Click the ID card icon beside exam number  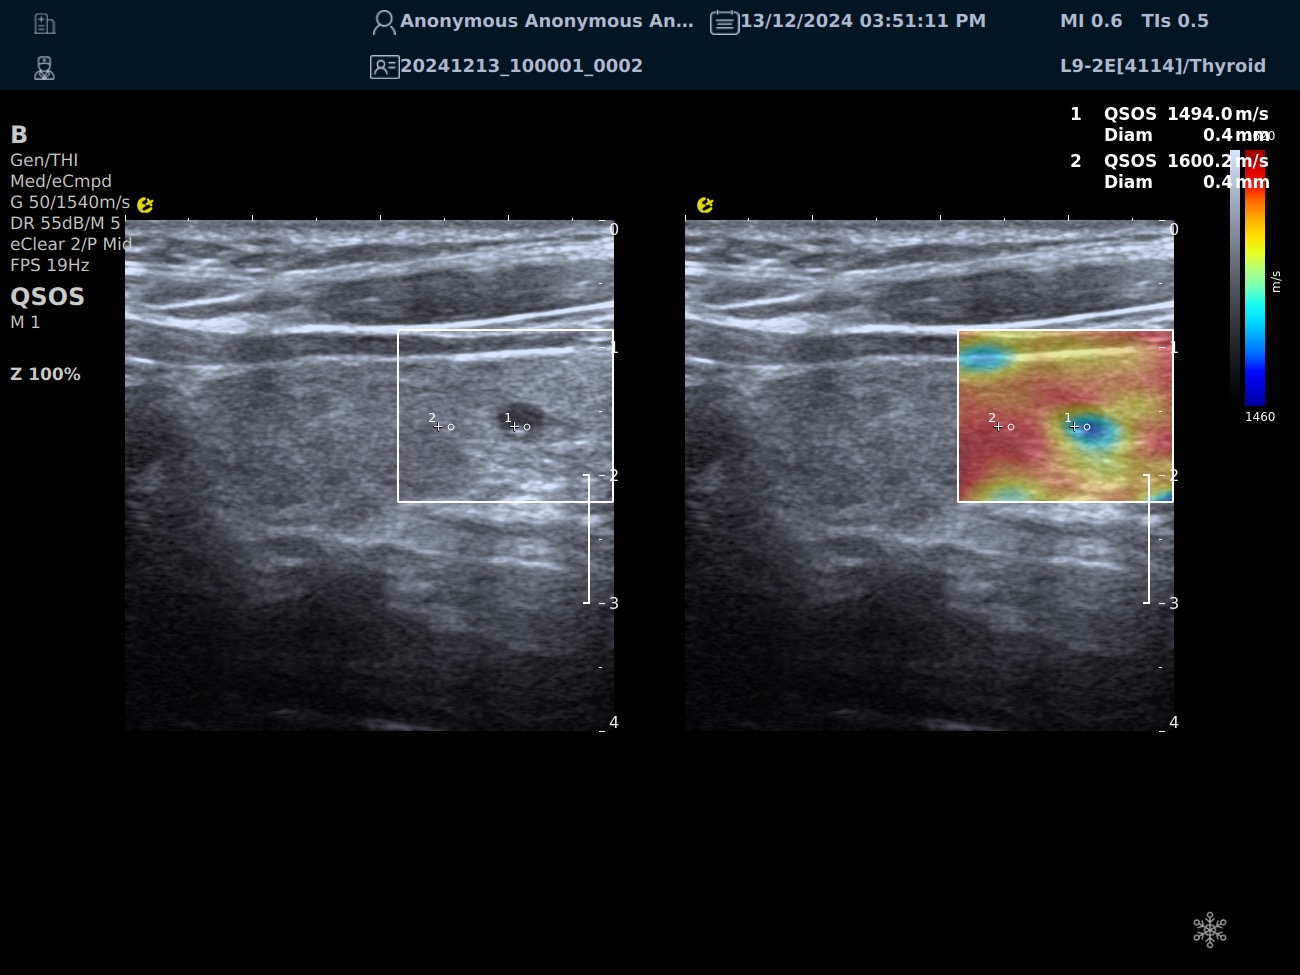pyautogui.click(x=384, y=67)
